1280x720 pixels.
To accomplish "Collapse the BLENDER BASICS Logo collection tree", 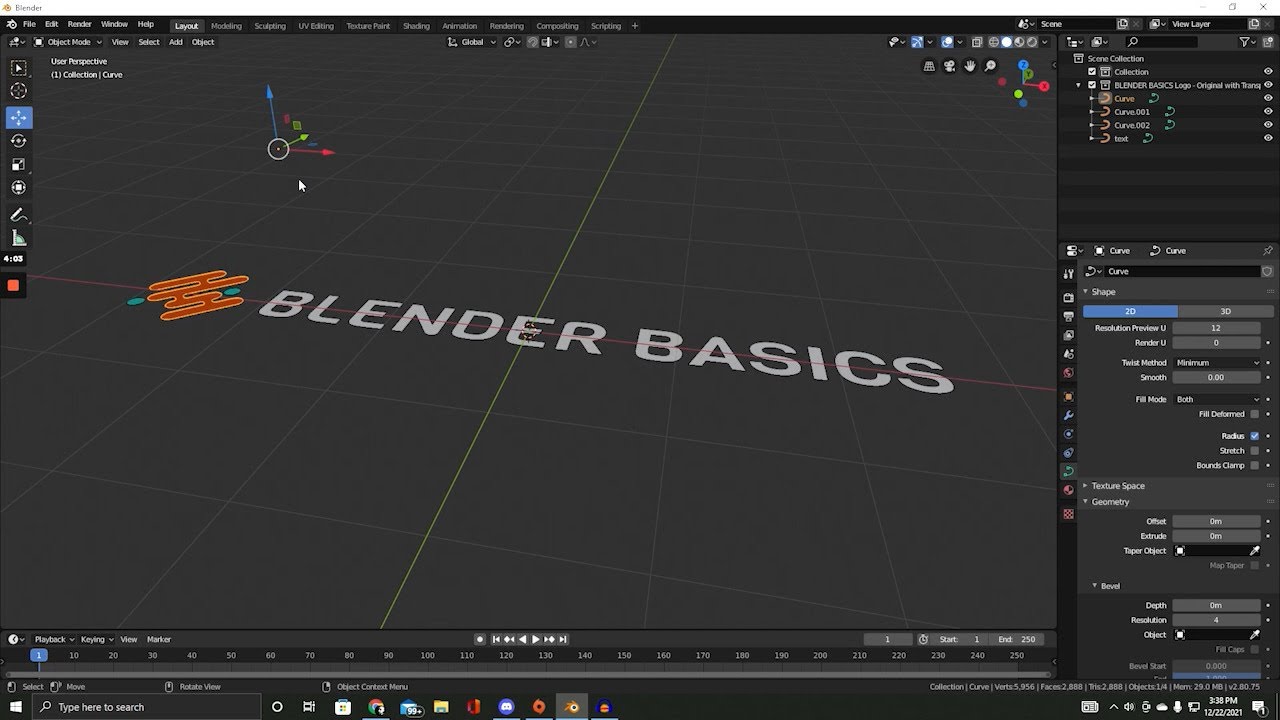I will (x=1079, y=85).
